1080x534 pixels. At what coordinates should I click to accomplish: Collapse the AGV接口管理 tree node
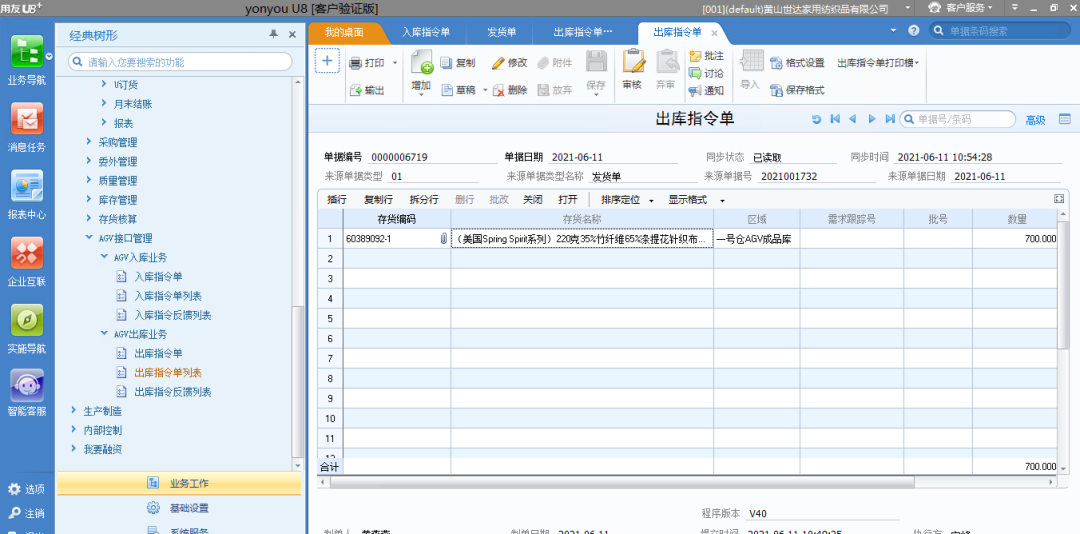point(89,238)
